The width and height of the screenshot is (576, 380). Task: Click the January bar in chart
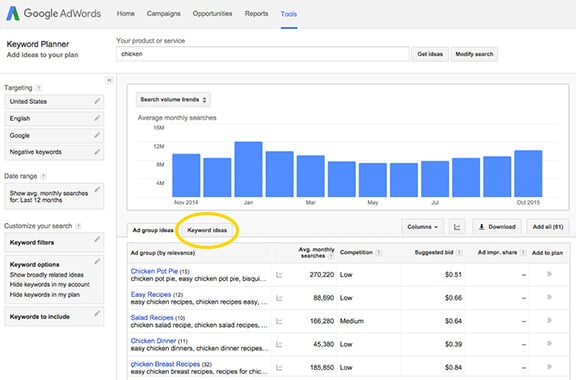[x=248, y=169]
